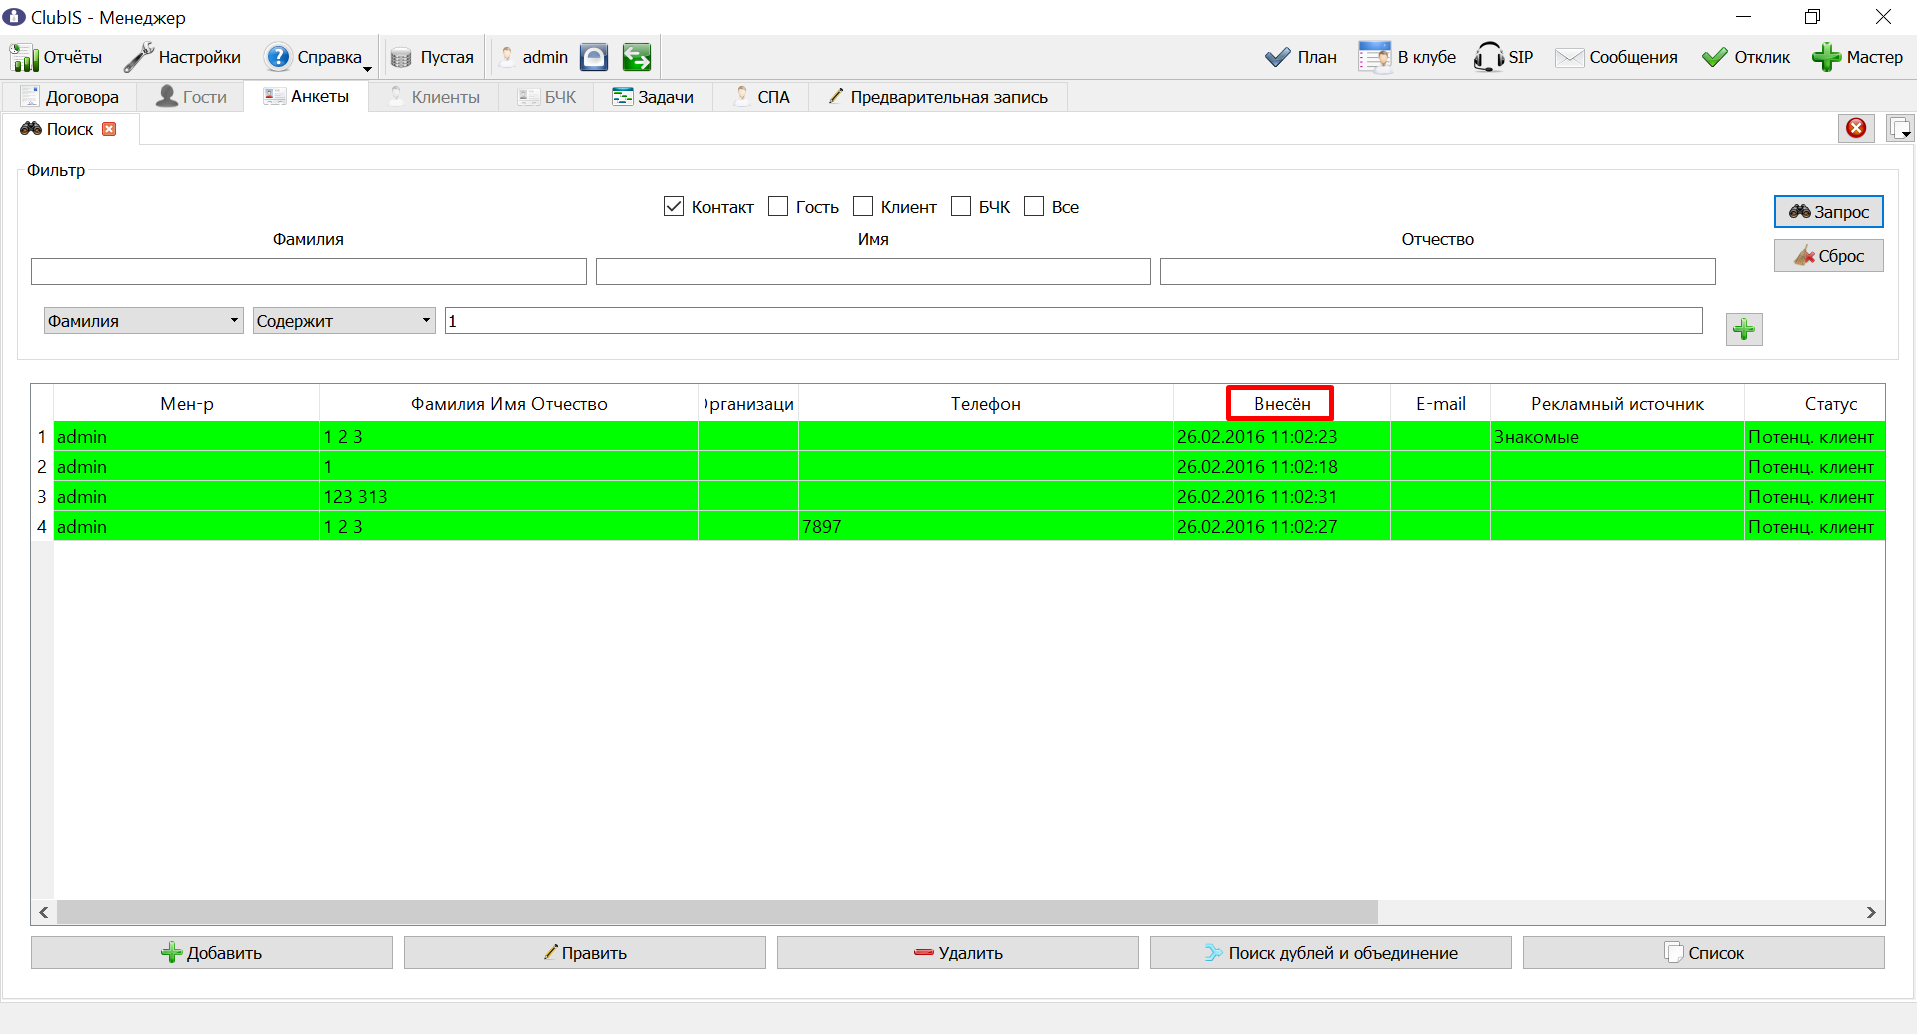Open the Договора tab

pyautogui.click(x=70, y=97)
